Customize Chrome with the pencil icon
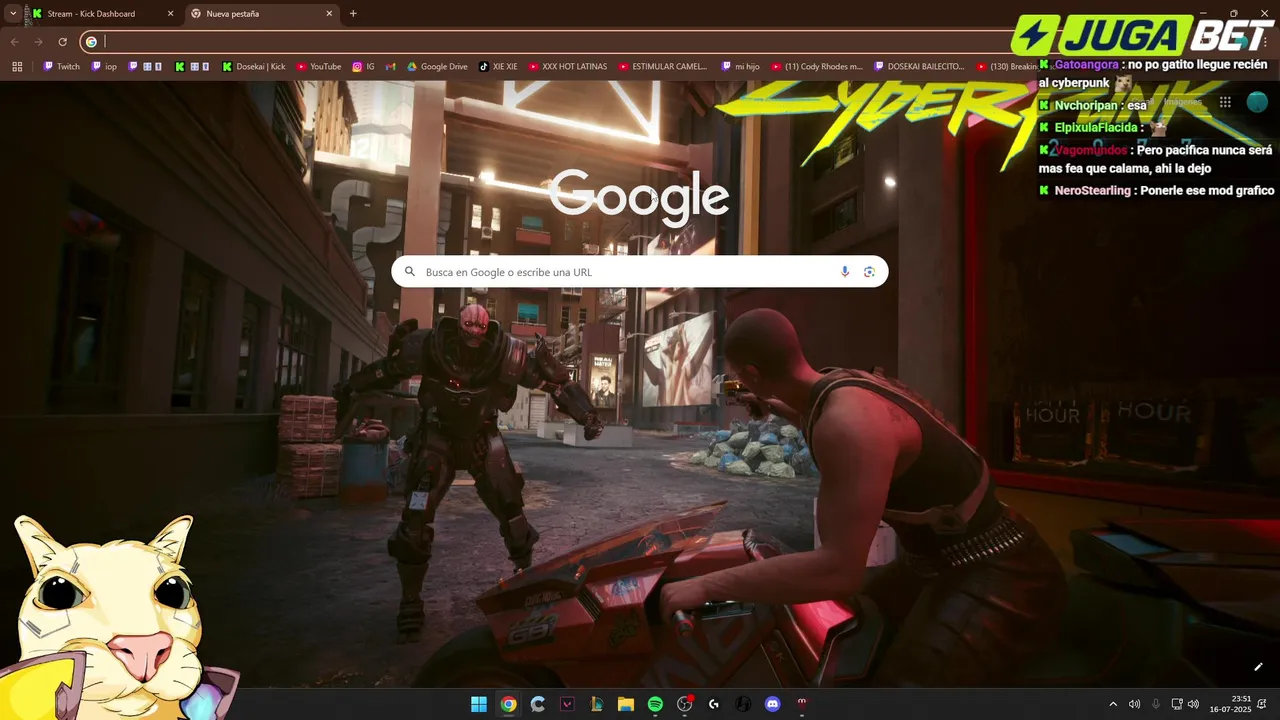This screenshot has width=1280, height=720. point(1258,667)
